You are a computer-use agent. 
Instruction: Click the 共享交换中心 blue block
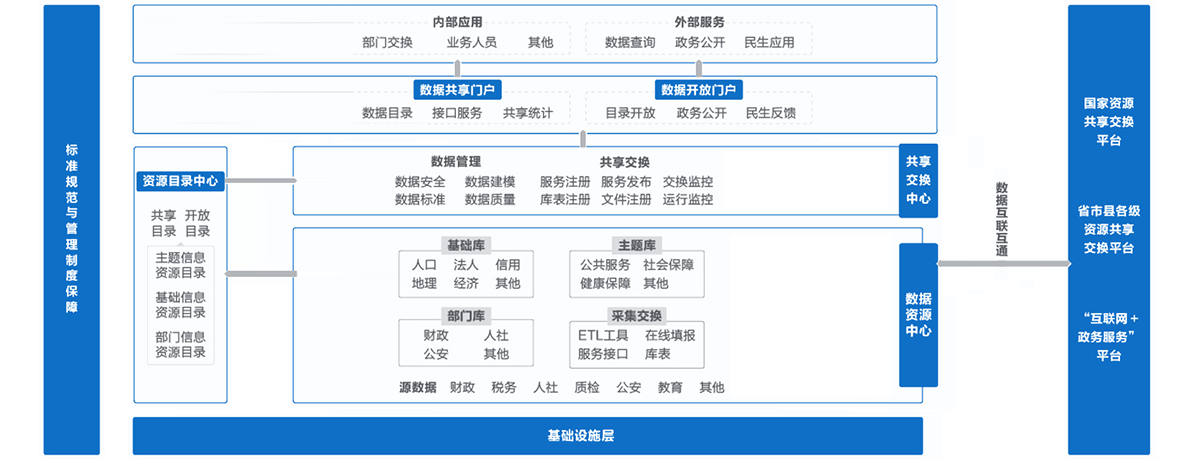[918, 180]
